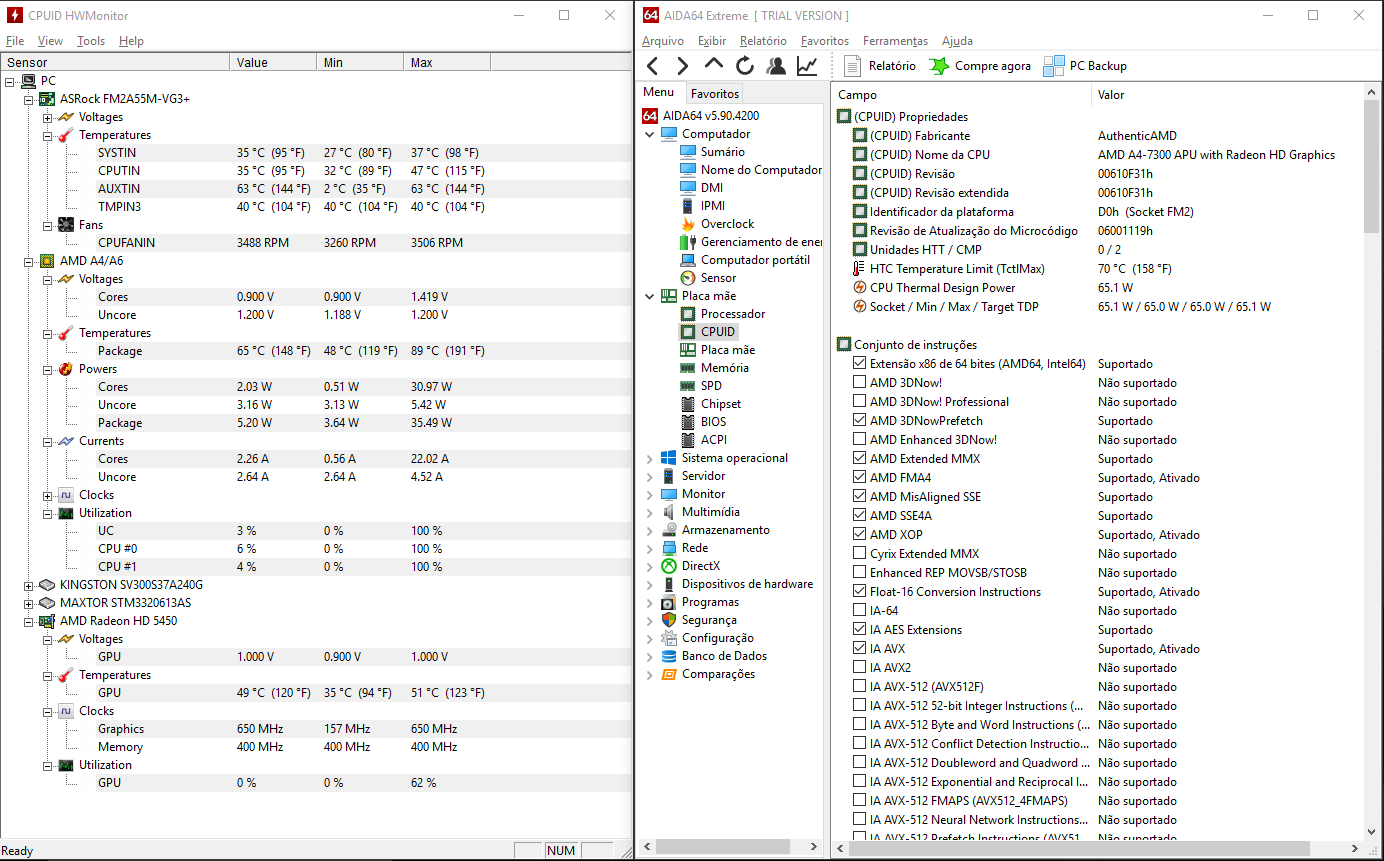The width and height of the screenshot is (1384, 861).
Task: Click the Relatório report icon
Action: point(852,66)
